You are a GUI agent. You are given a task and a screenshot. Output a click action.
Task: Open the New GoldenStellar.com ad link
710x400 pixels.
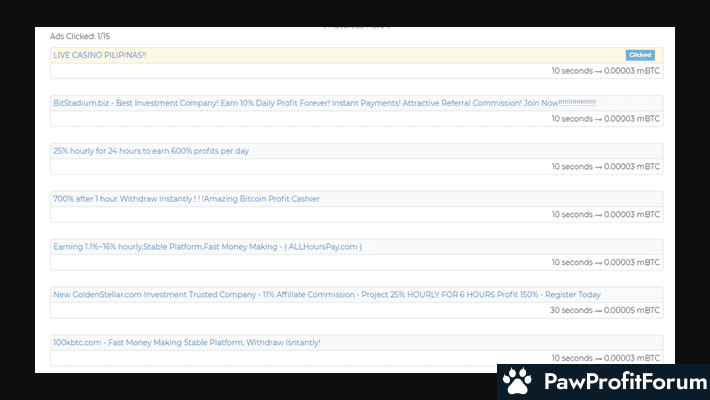(327, 295)
